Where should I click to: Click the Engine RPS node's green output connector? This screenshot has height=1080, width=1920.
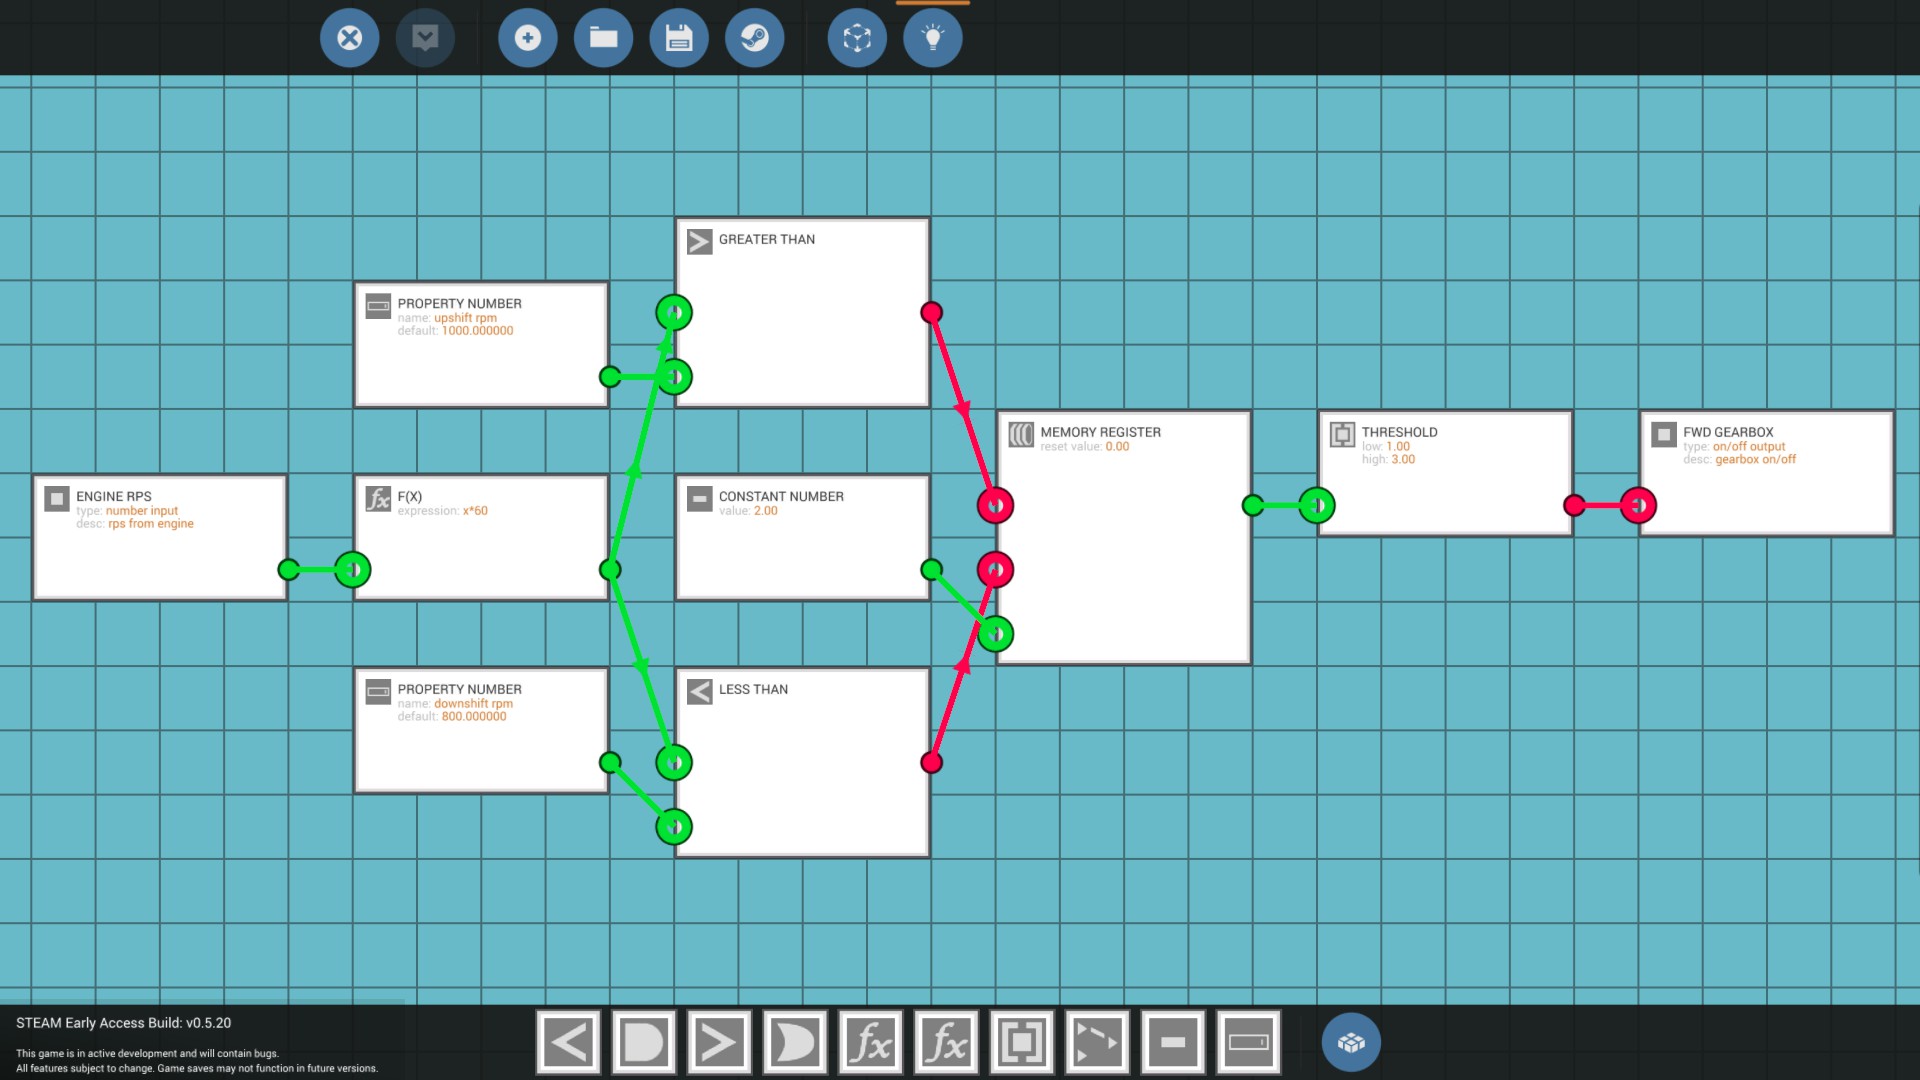pyautogui.click(x=289, y=570)
